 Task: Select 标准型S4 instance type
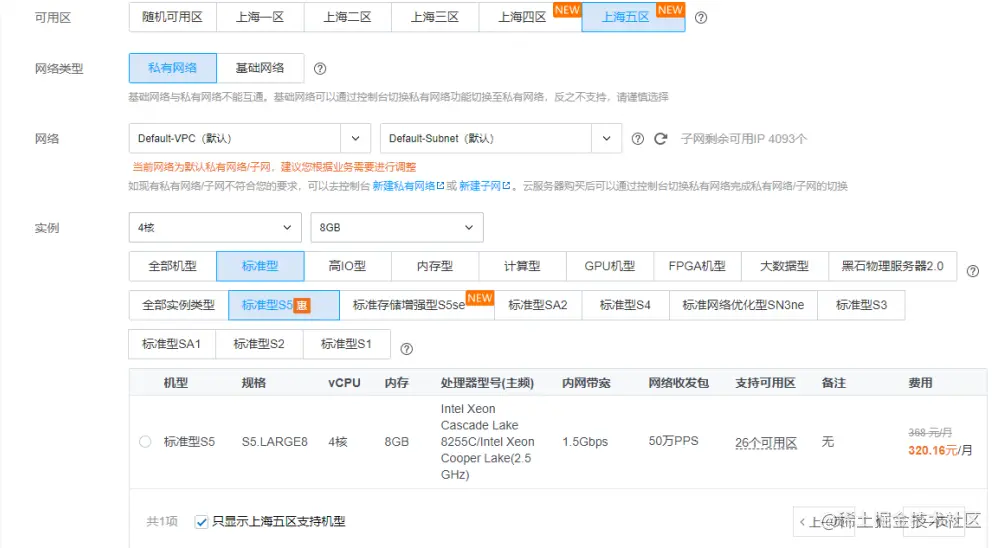(x=625, y=305)
